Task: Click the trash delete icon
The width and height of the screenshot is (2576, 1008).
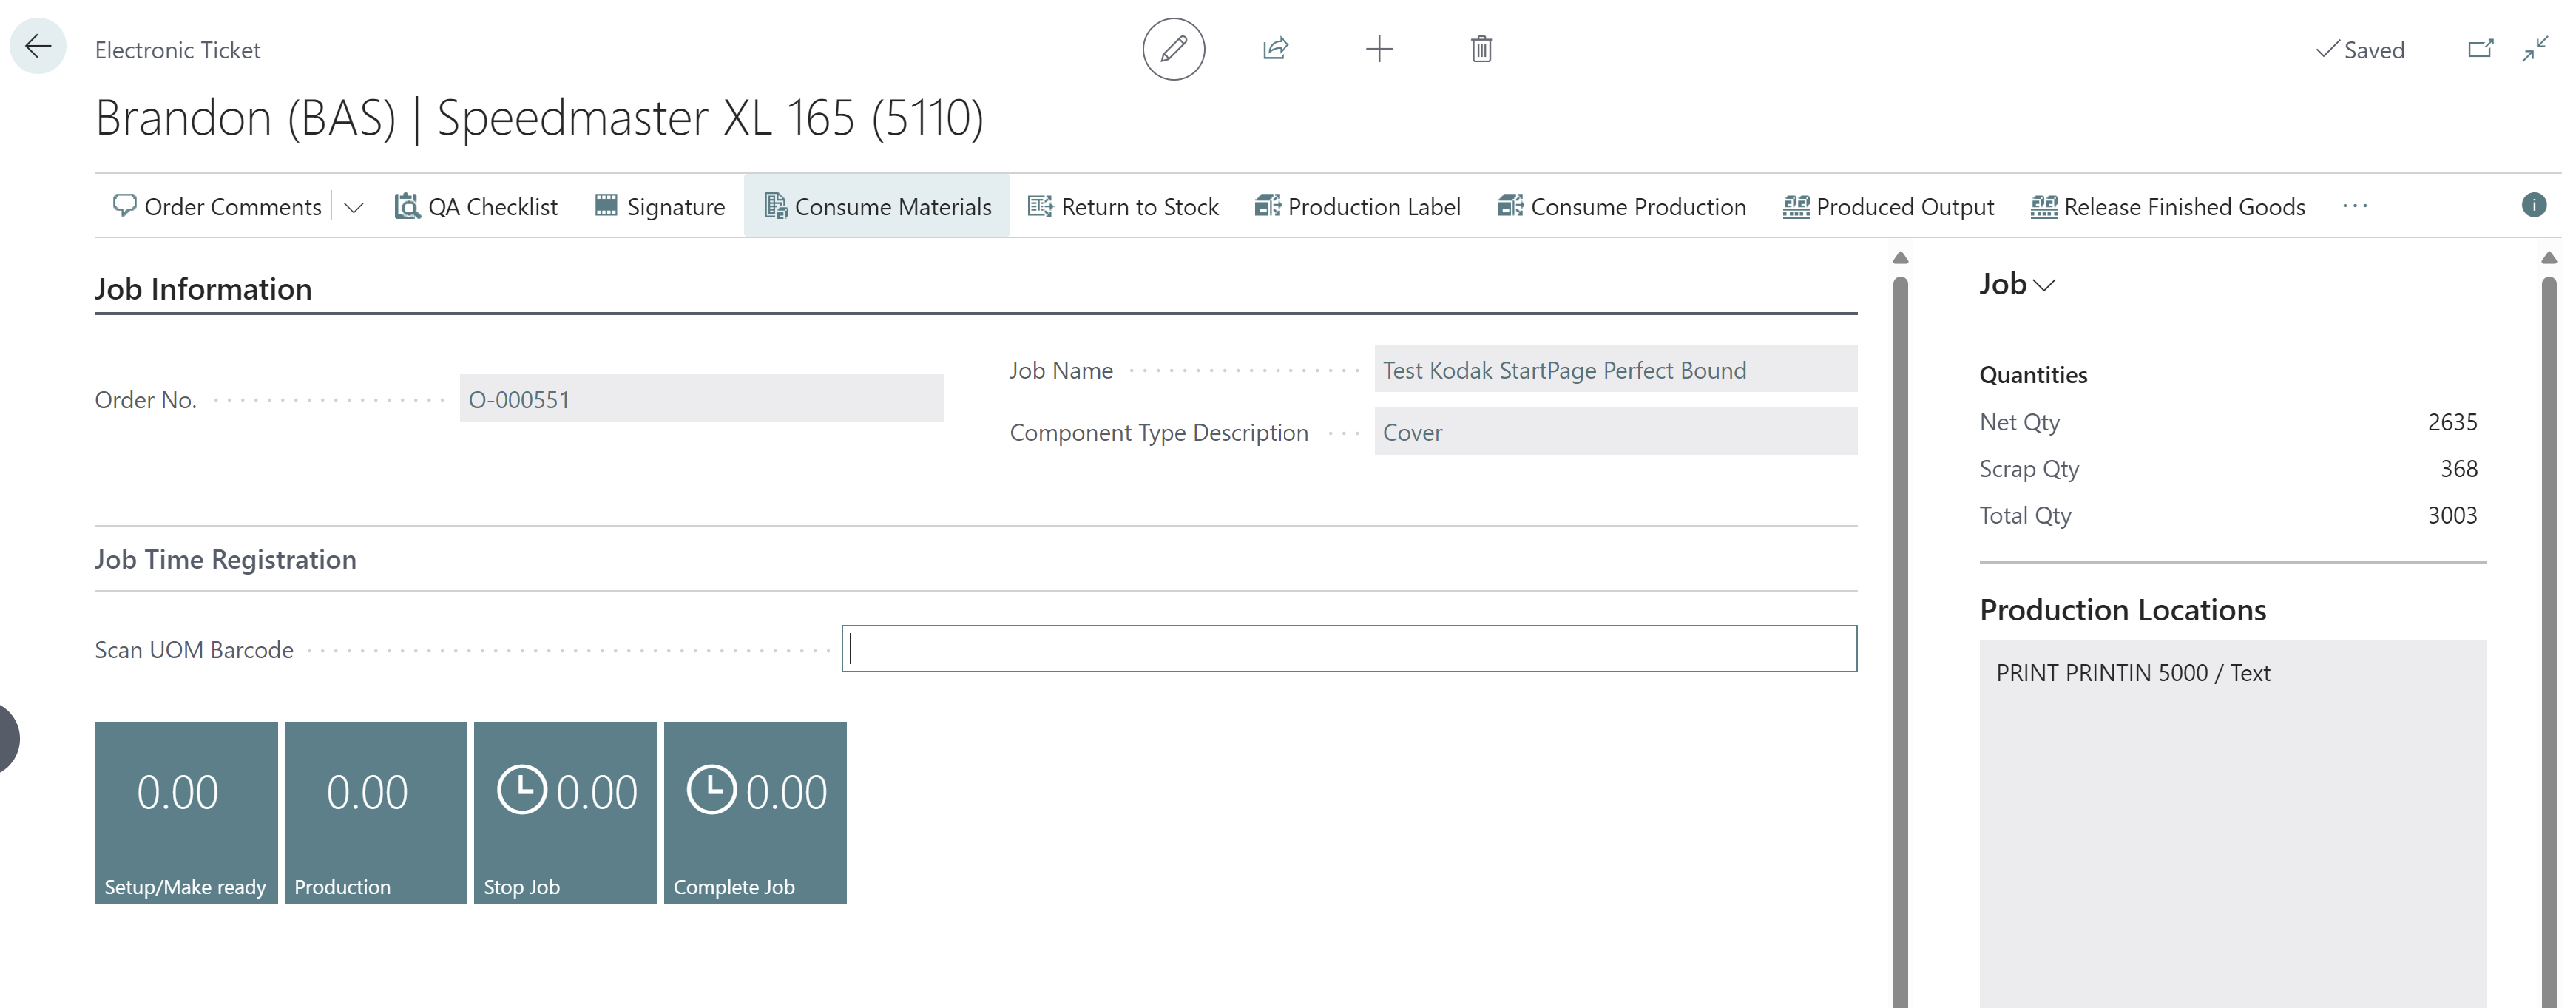Action: [x=1481, y=49]
